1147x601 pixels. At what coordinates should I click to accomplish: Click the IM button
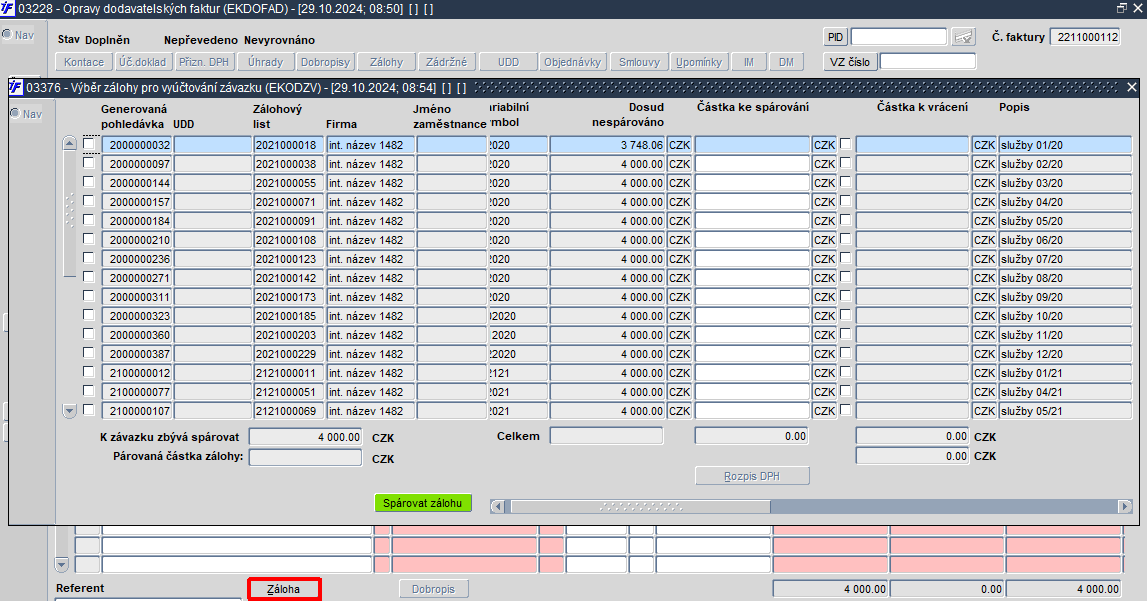748,62
